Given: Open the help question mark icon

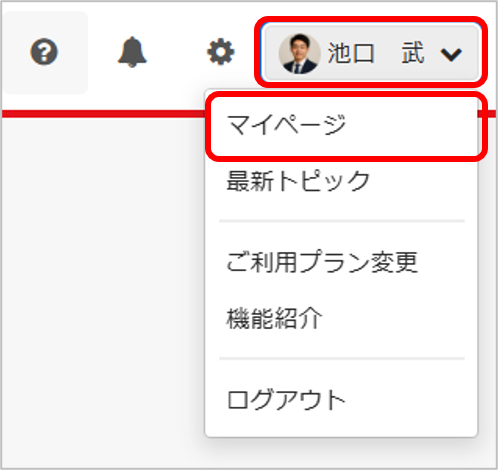Looking at the screenshot, I should (44, 52).
